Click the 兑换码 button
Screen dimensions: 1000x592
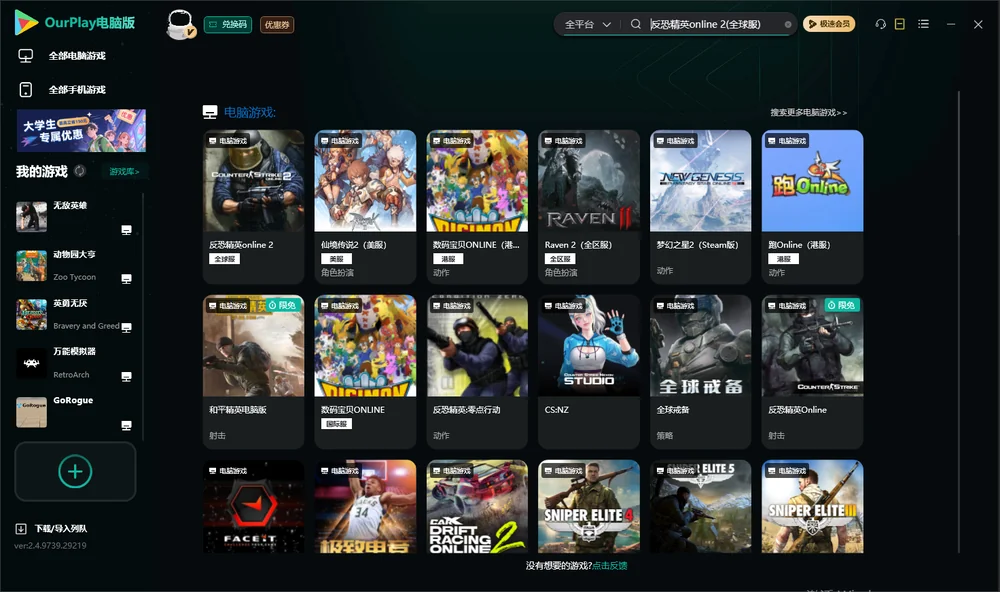pyautogui.click(x=228, y=24)
